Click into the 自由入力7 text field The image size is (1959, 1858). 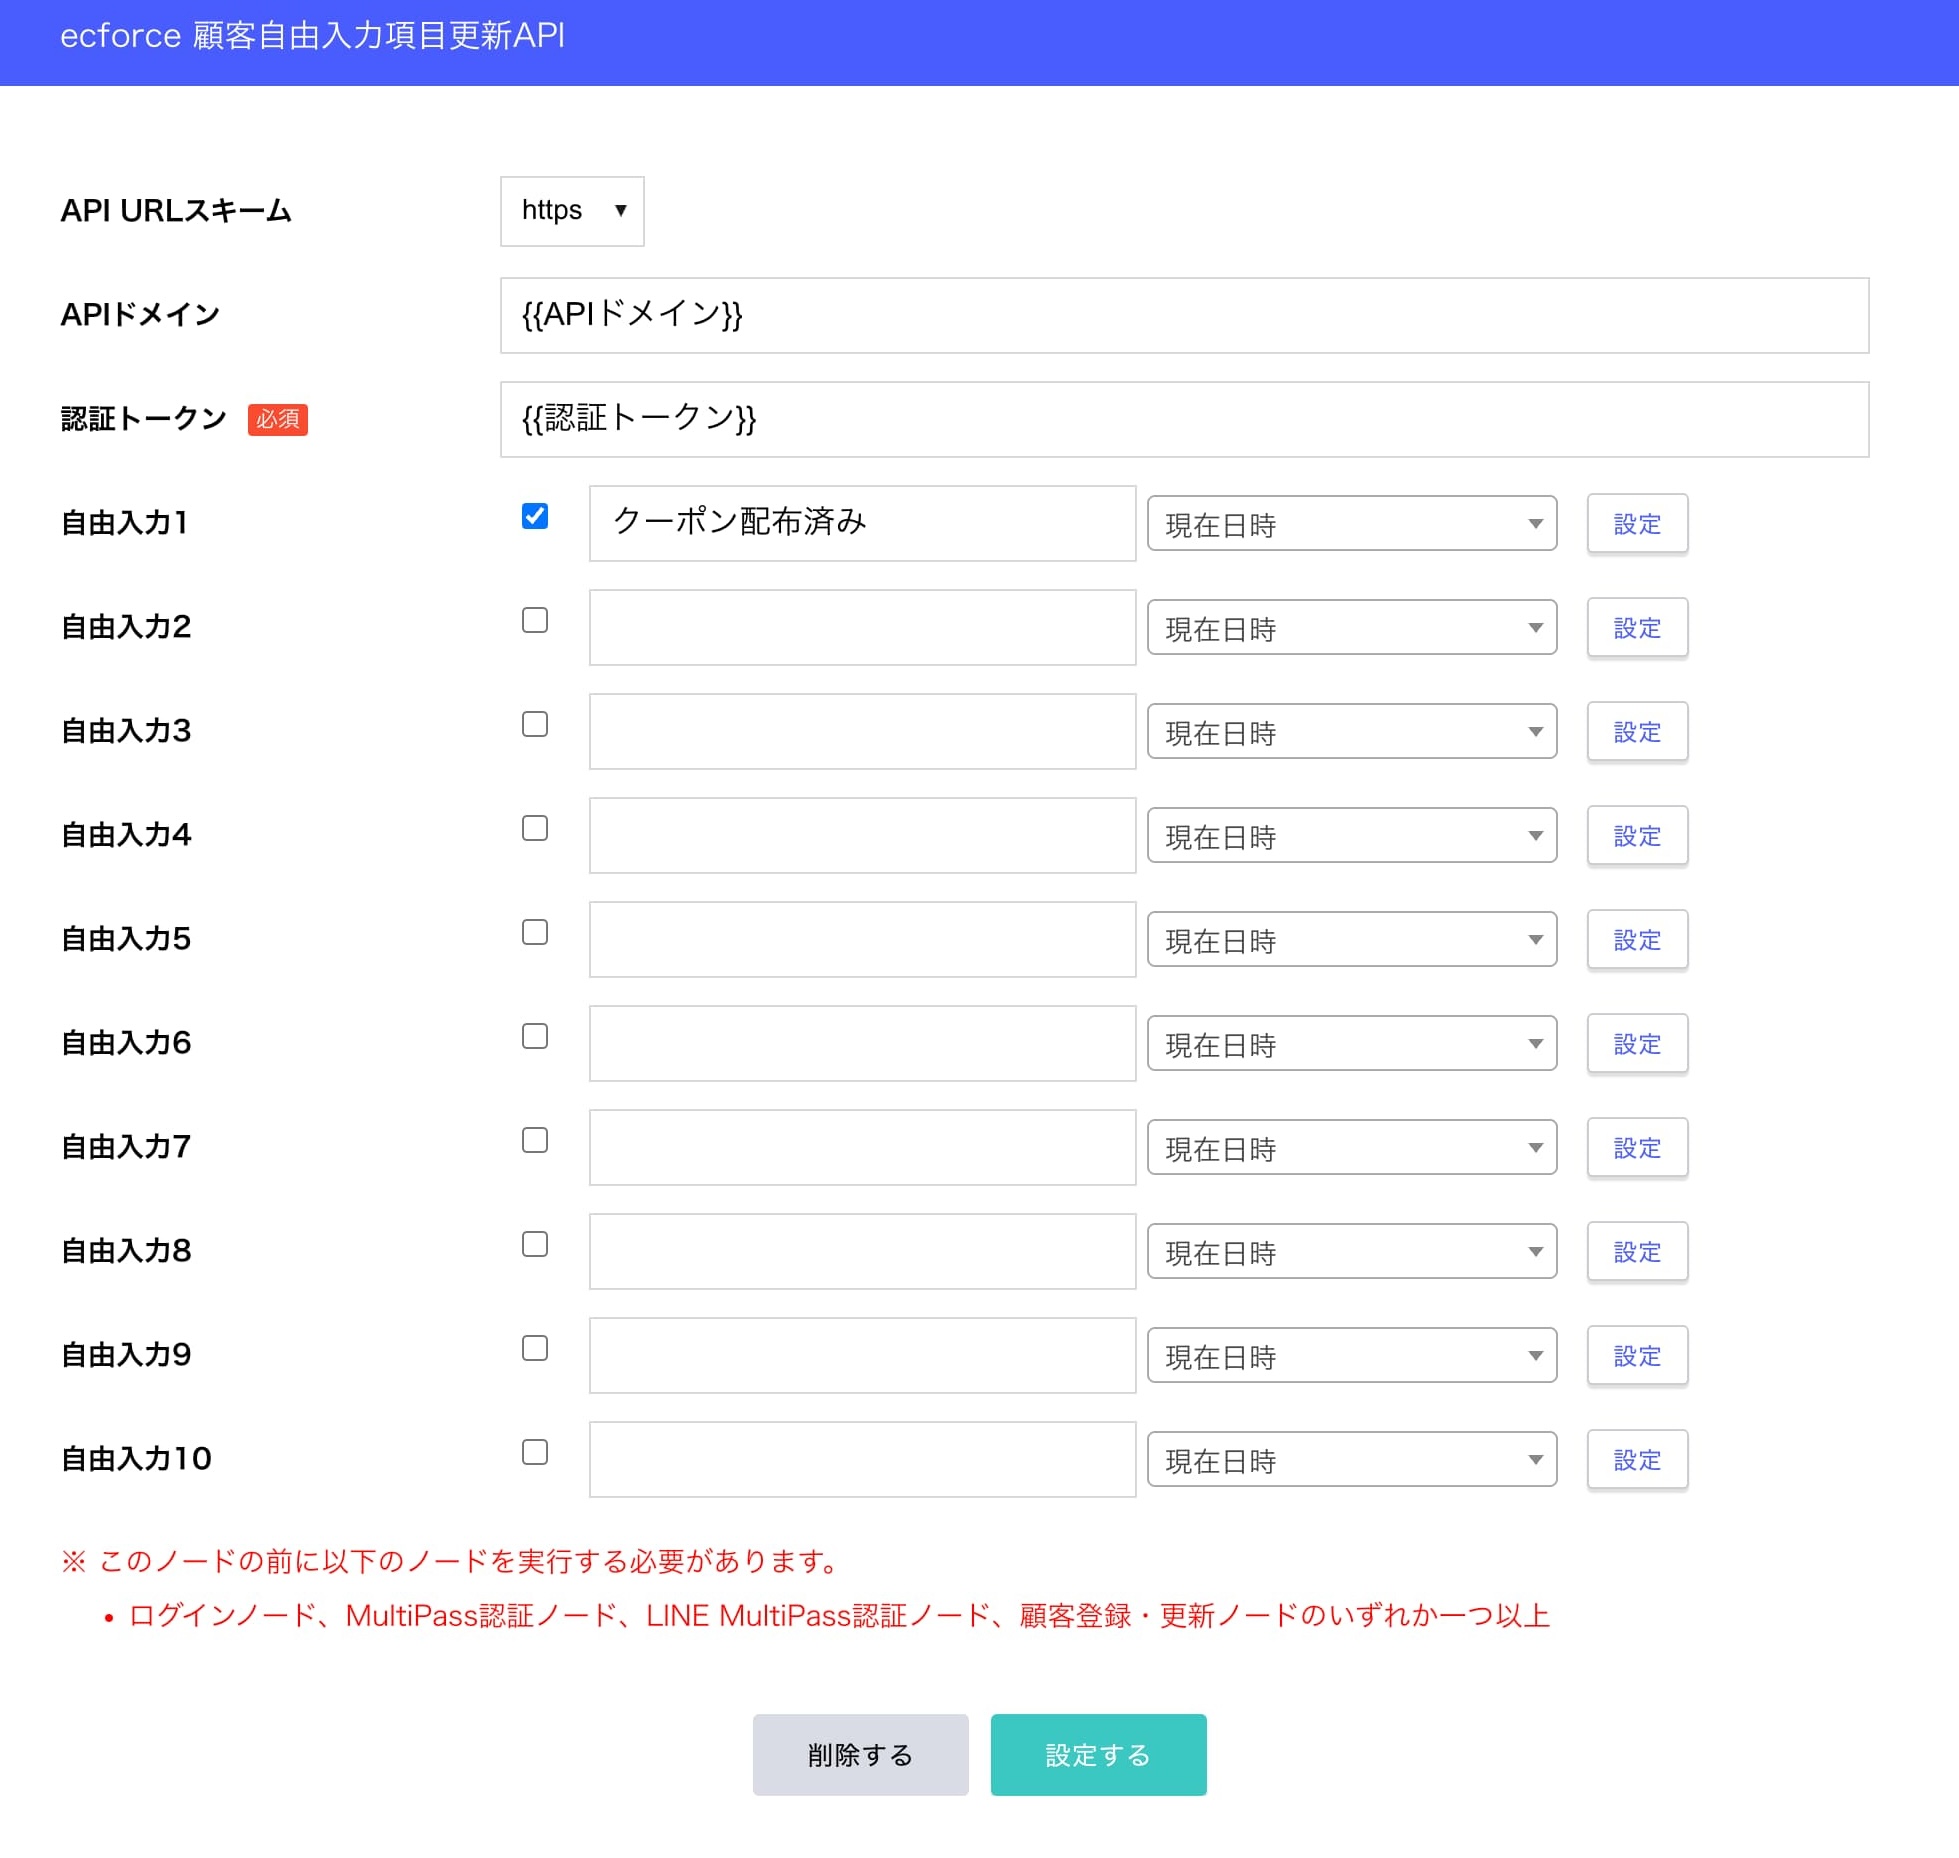pos(862,1147)
